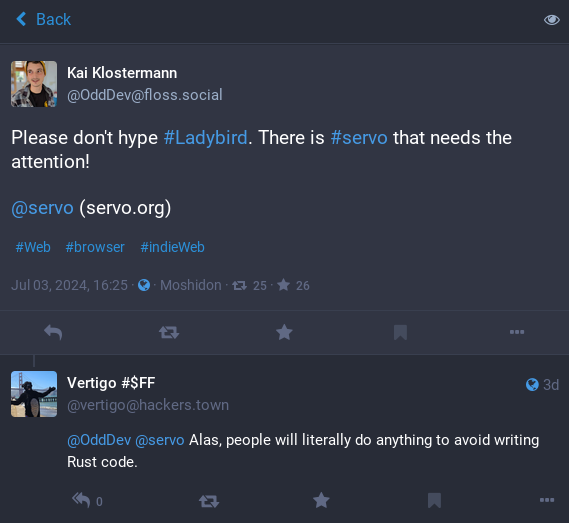
Task: Select the #indieWeb tag
Action: click(172, 247)
